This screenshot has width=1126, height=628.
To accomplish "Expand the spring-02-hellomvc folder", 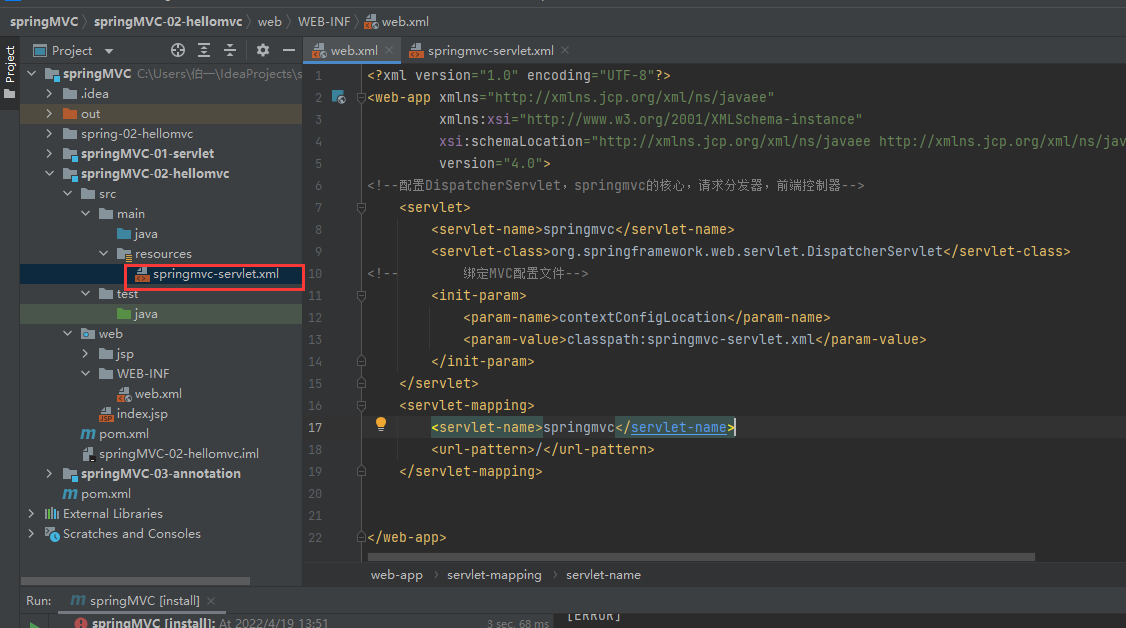I will (x=49, y=133).
